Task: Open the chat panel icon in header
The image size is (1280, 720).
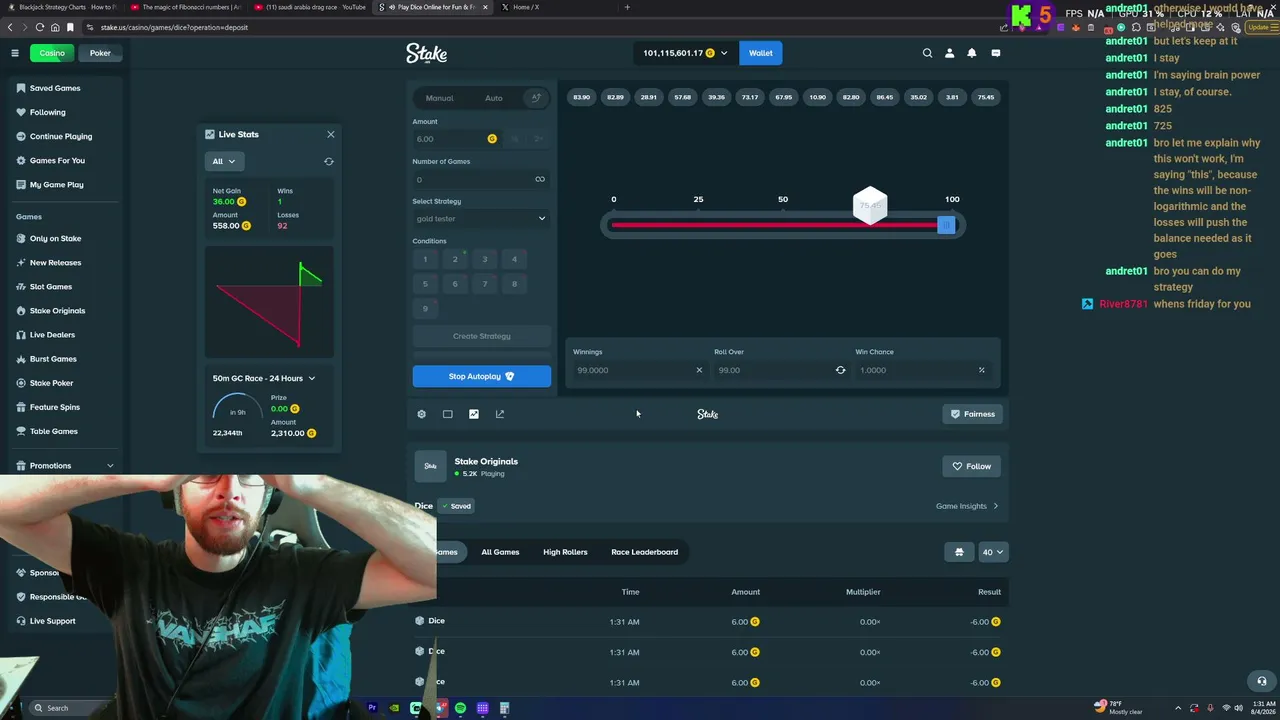Action: [x=995, y=53]
